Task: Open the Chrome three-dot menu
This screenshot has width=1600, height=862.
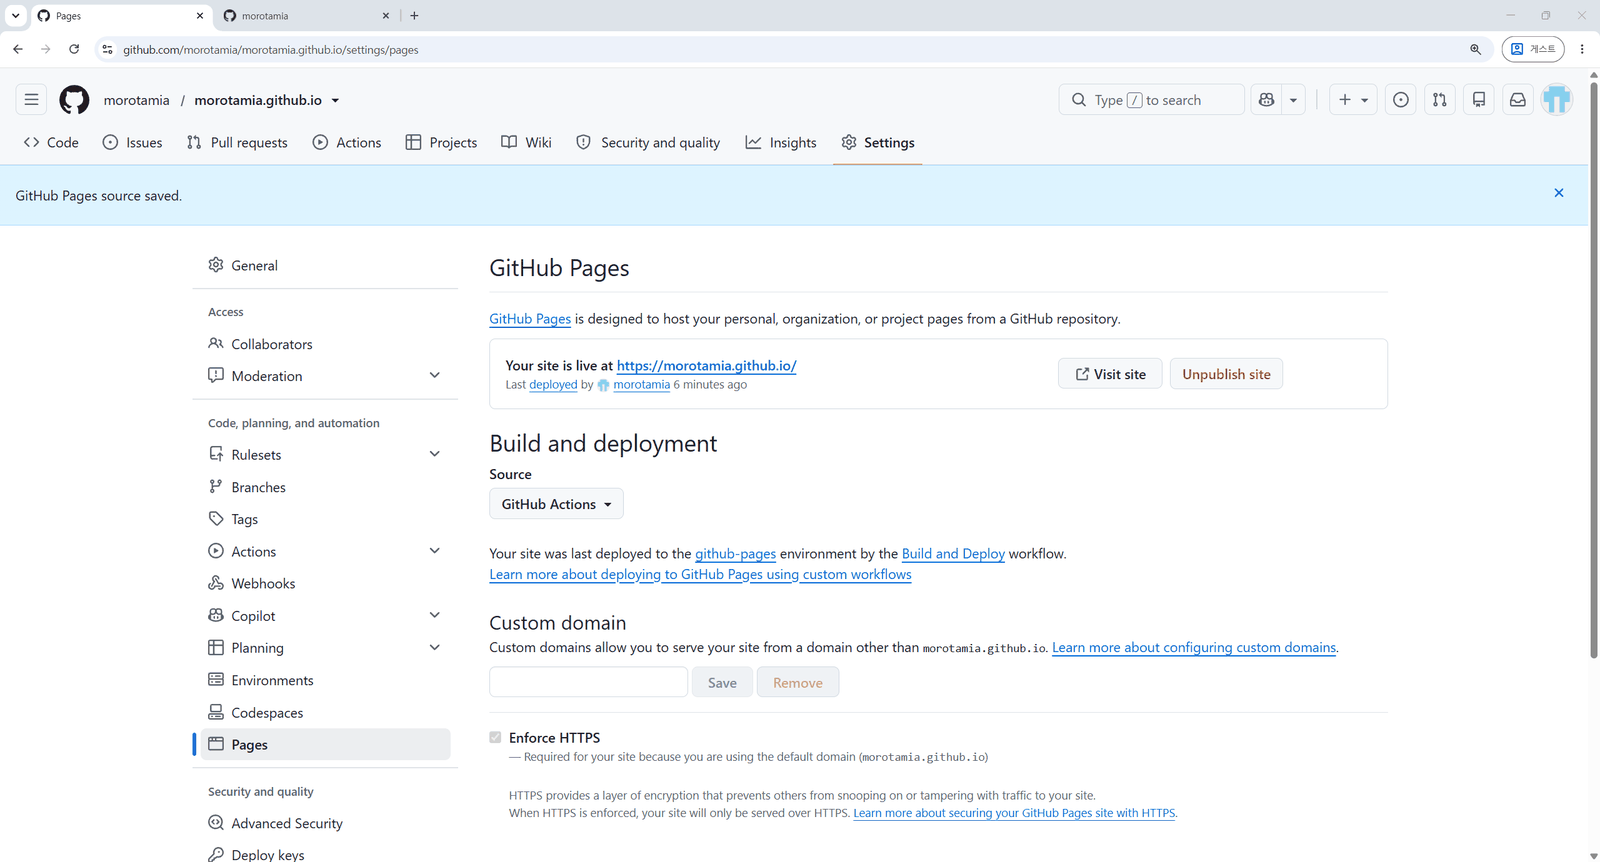Action: (x=1582, y=49)
